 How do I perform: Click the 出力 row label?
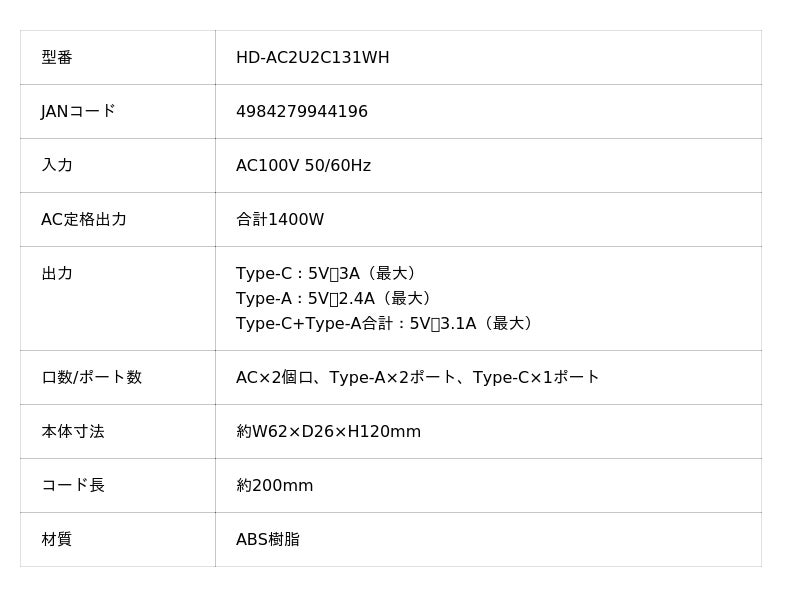pos(57,274)
